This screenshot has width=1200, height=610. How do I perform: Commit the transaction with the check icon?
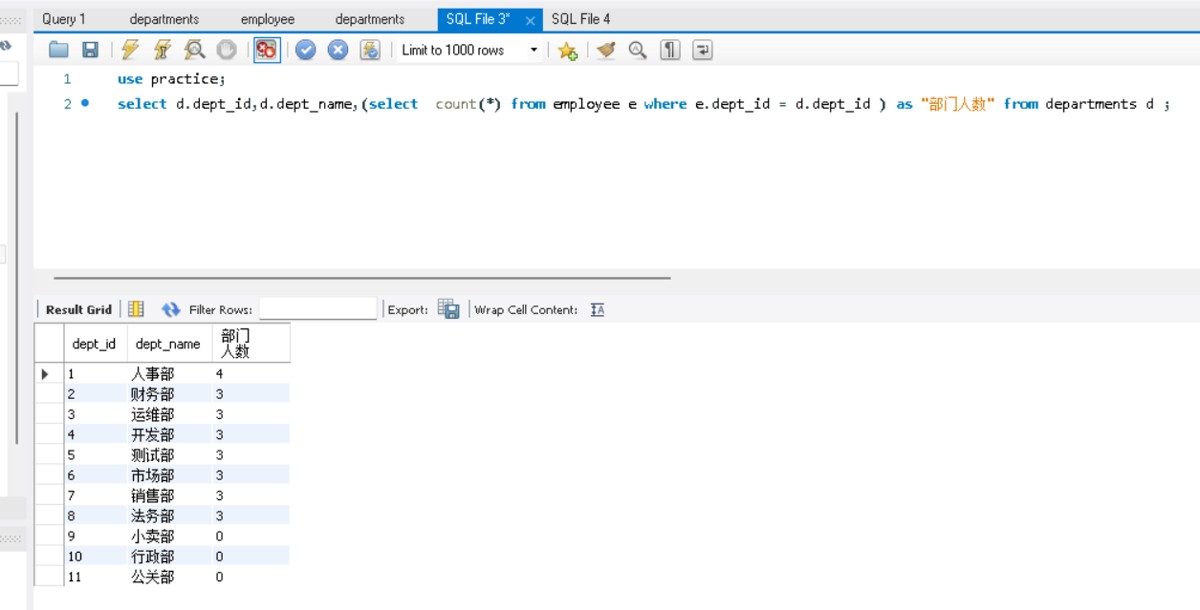coord(306,50)
